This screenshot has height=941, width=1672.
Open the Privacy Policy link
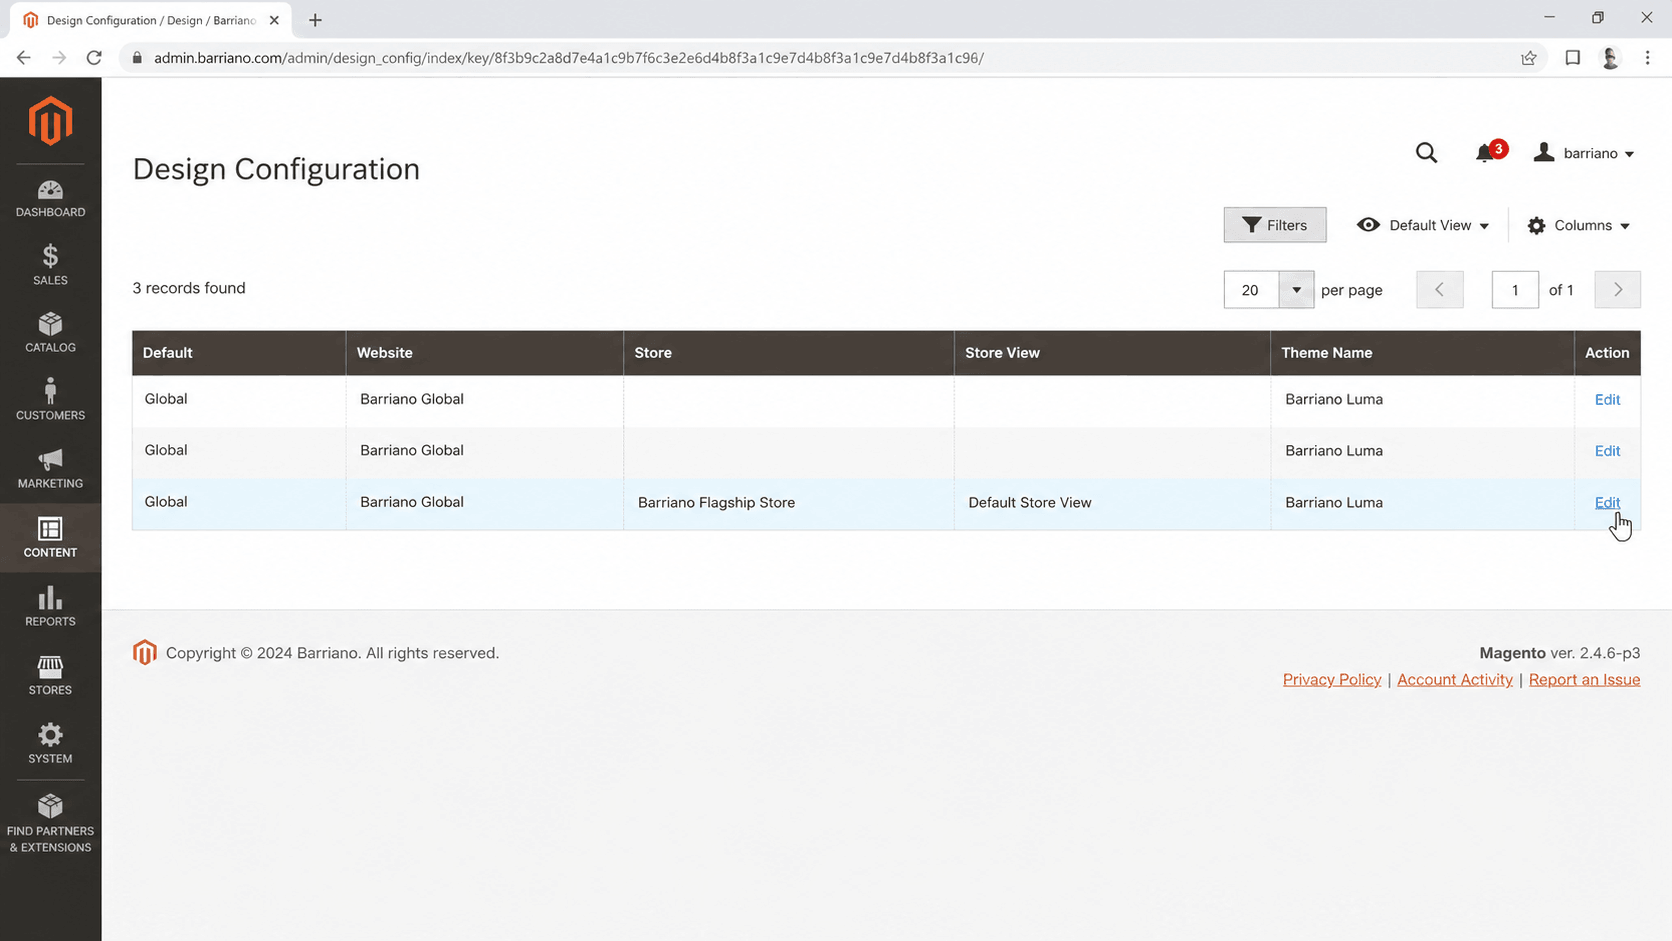[x=1332, y=680]
